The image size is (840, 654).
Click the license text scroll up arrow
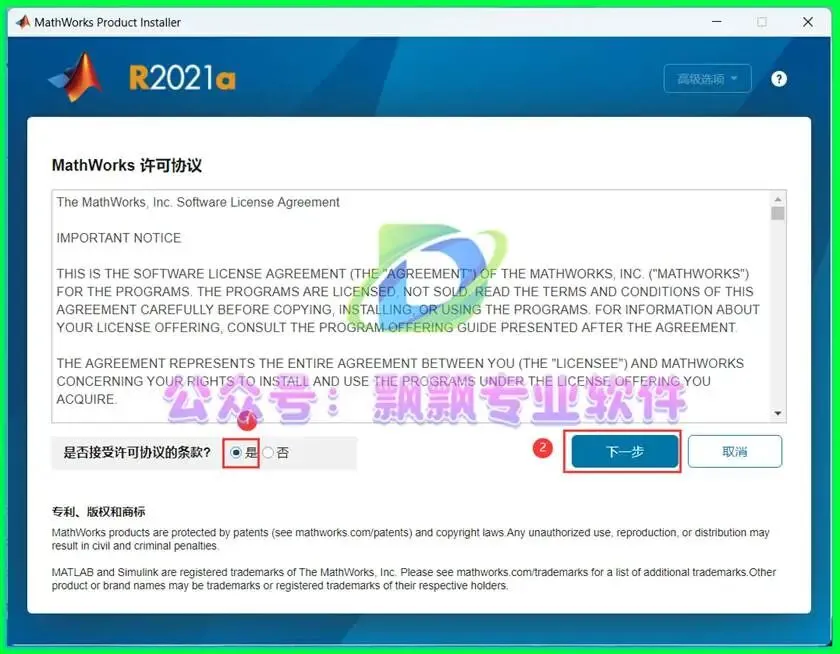[x=778, y=199]
